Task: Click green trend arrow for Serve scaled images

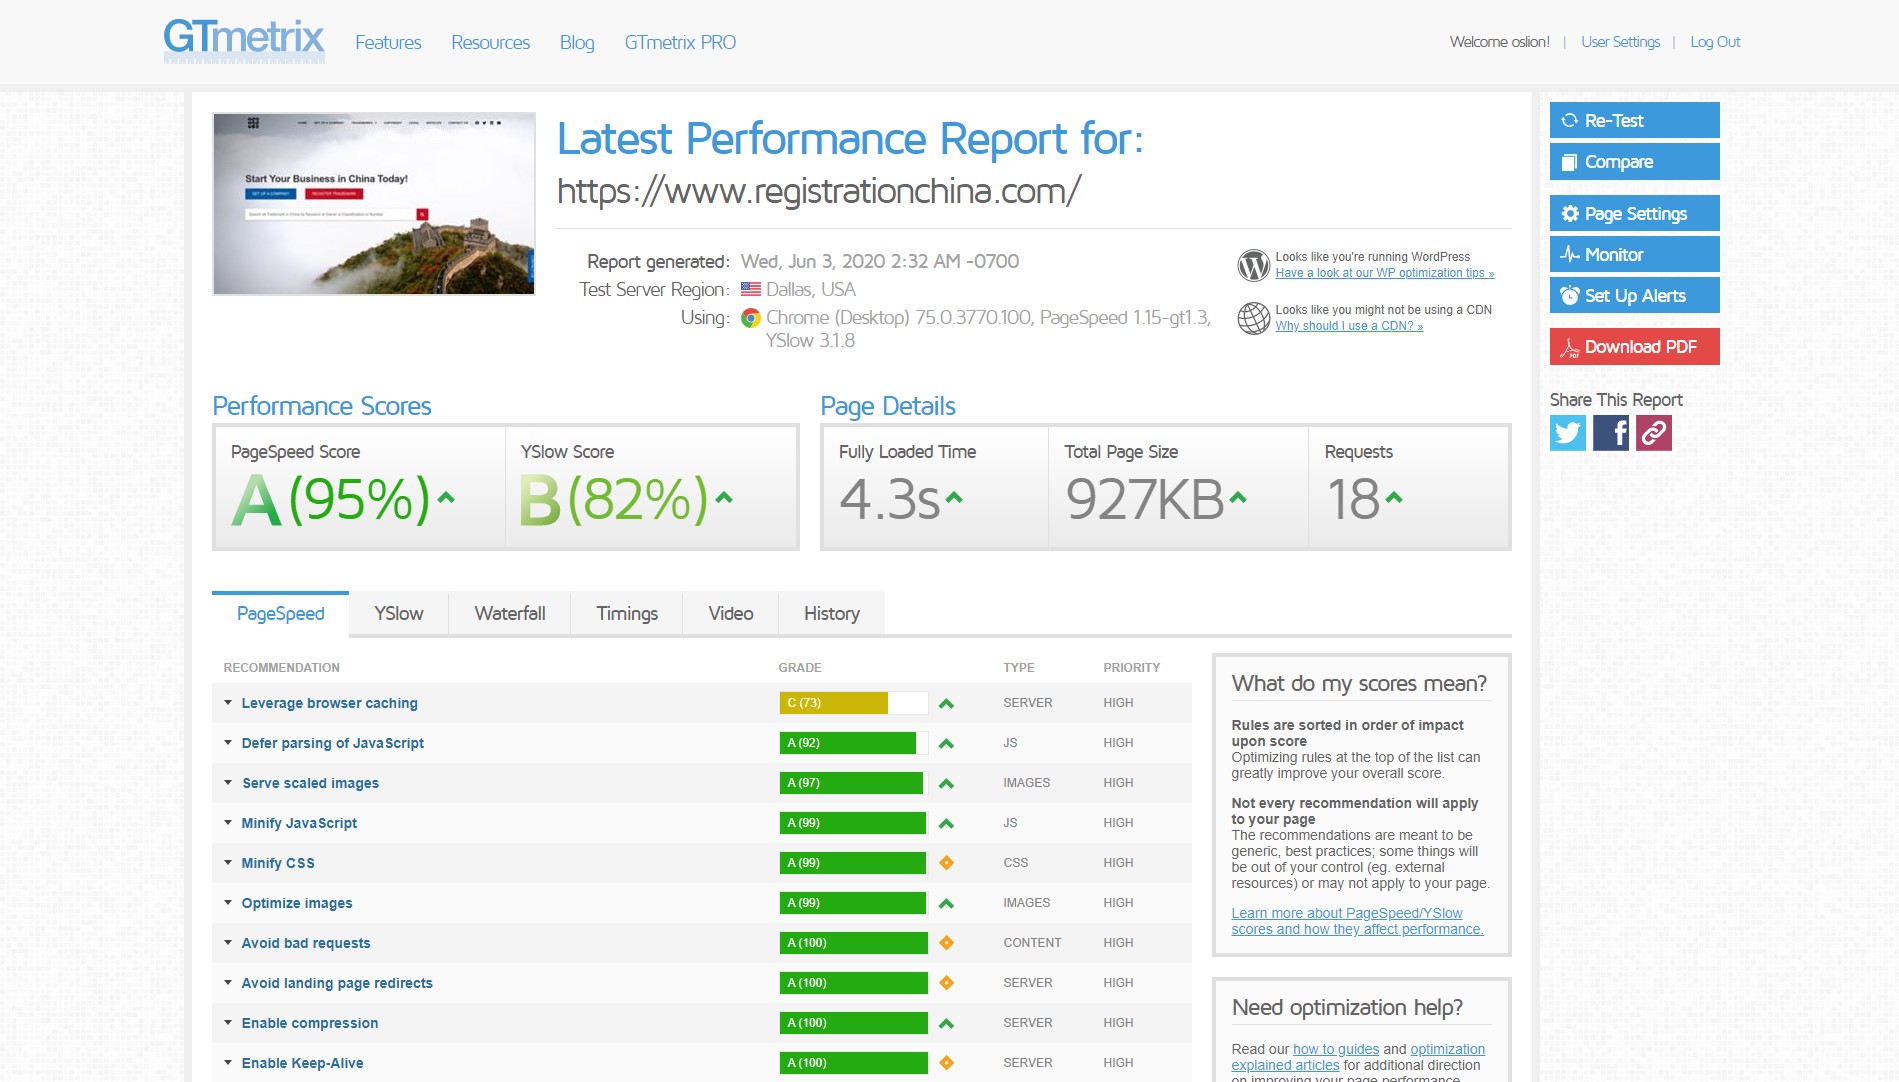Action: pyautogui.click(x=946, y=784)
